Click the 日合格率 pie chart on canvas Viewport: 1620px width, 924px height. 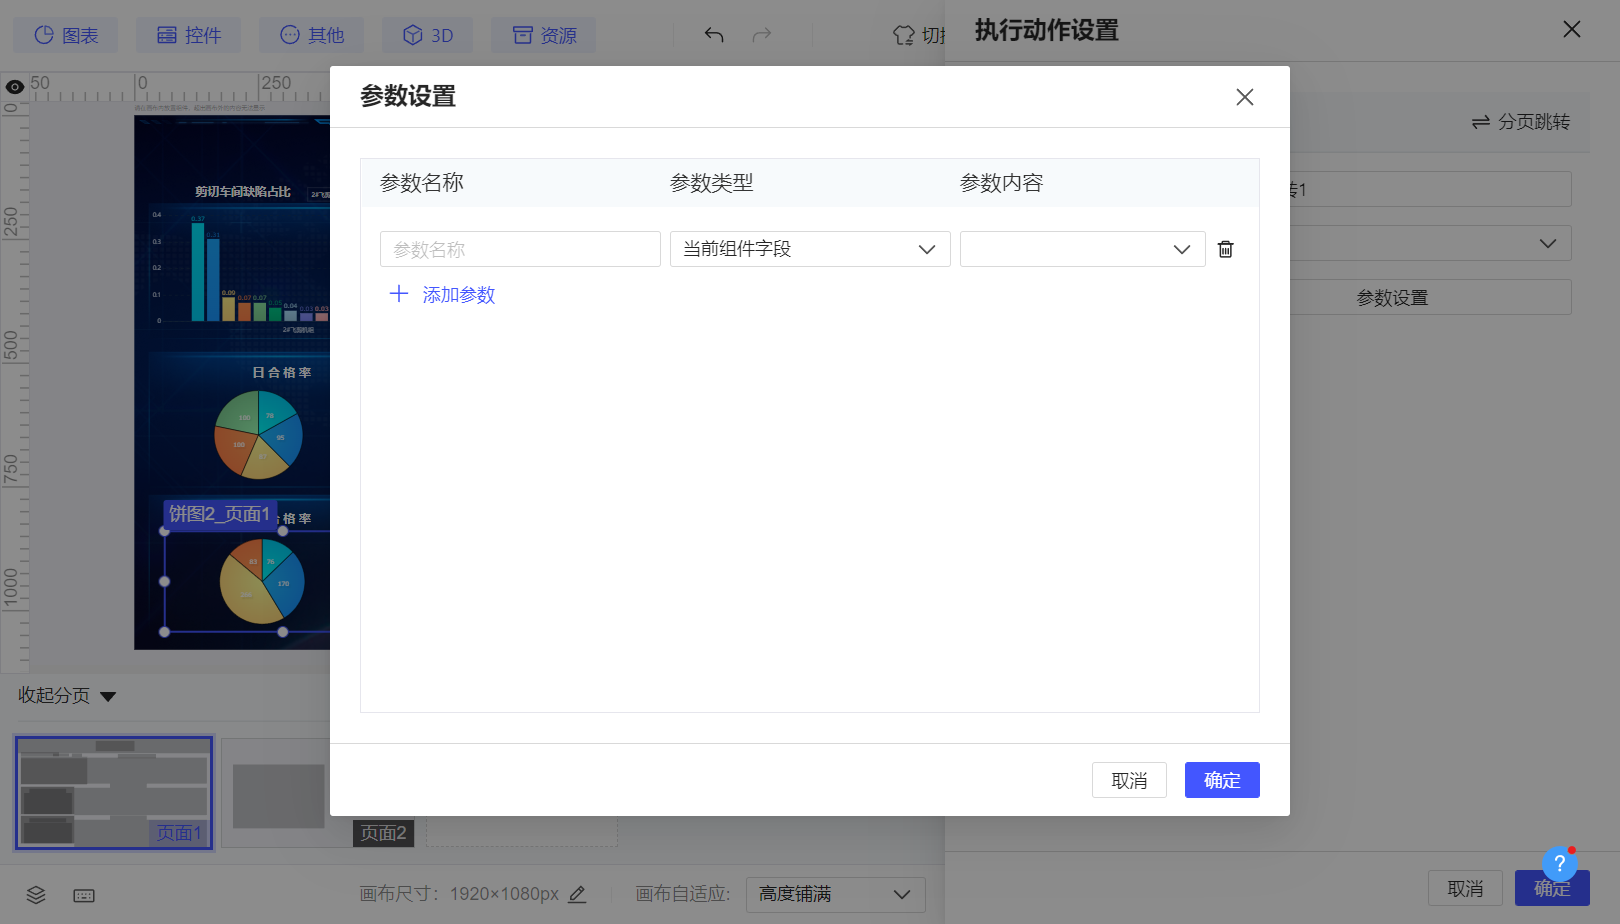258,434
